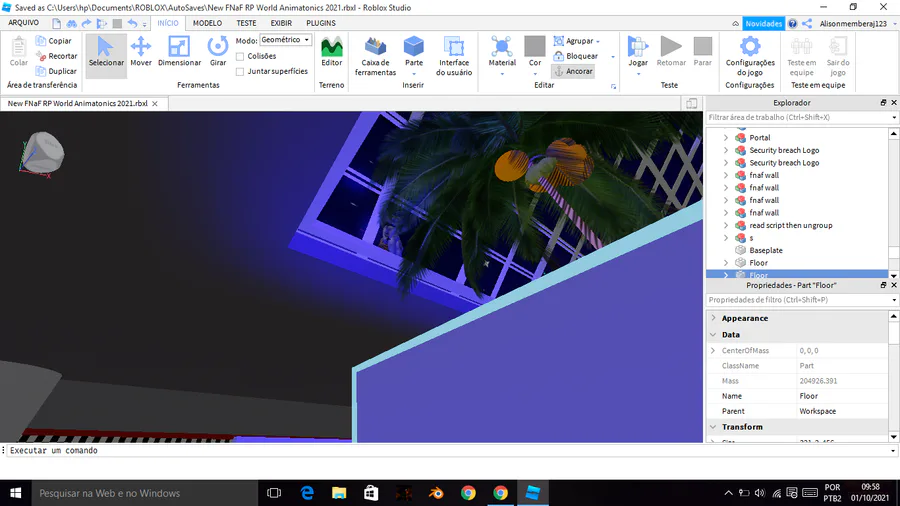
Task: Click the help question mark icon
Action: tap(793, 24)
